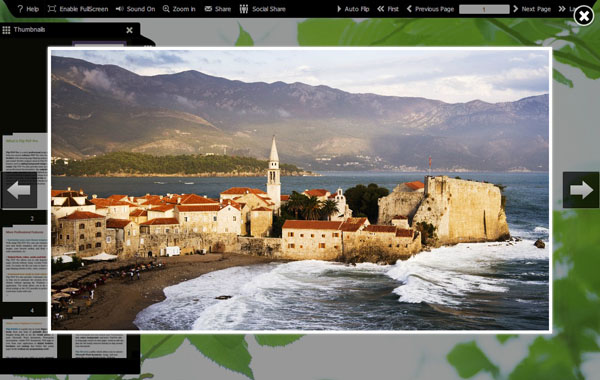Go to Next Page chevron
600x380 pixels.
point(515,9)
